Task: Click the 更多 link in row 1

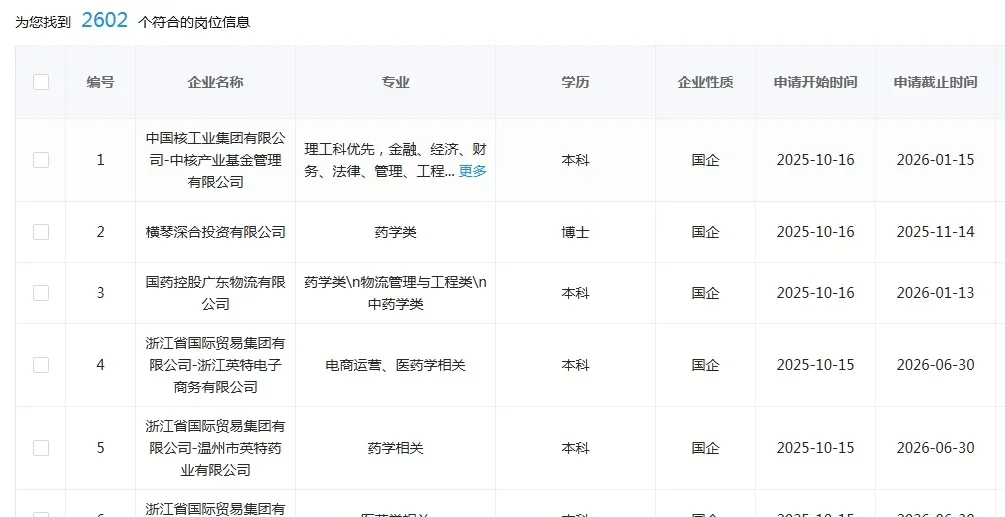Action: (472, 171)
